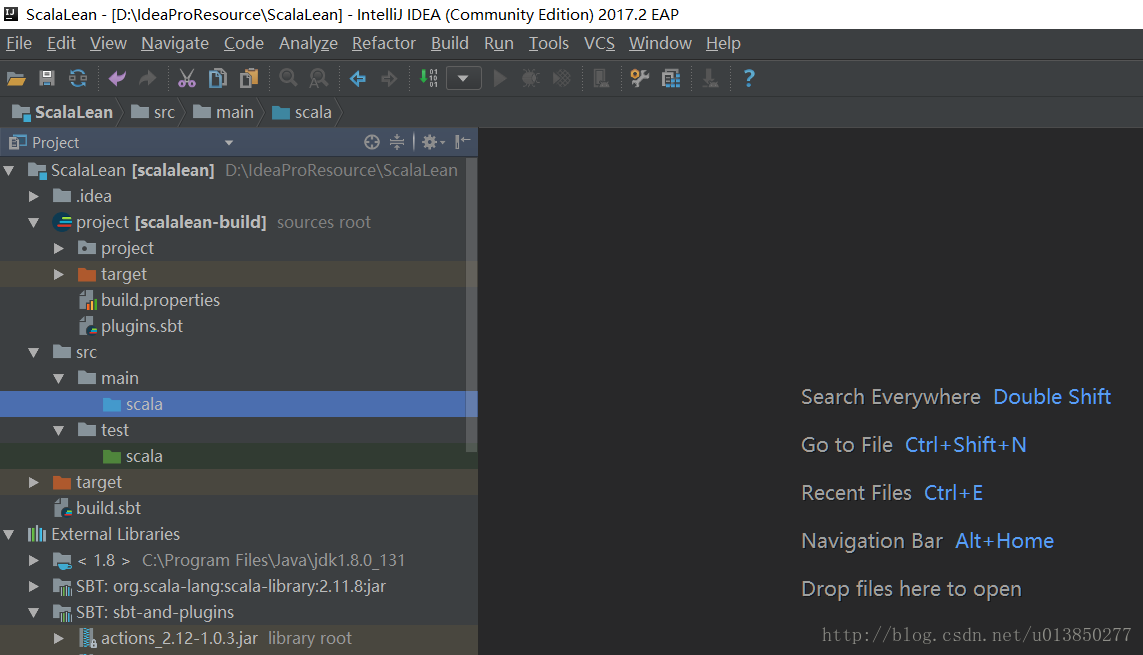The height and width of the screenshot is (655, 1143).
Task: Open the Project panel gear settings
Action: point(432,142)
